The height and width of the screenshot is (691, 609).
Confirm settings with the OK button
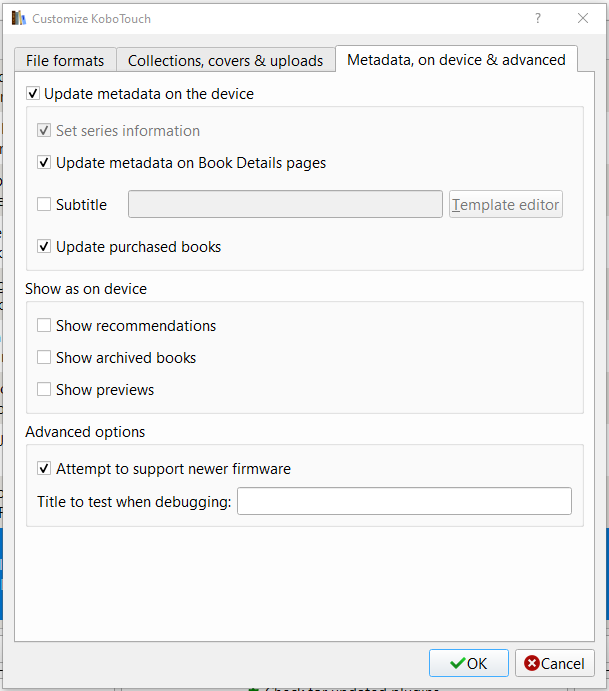tap(469, 663)
